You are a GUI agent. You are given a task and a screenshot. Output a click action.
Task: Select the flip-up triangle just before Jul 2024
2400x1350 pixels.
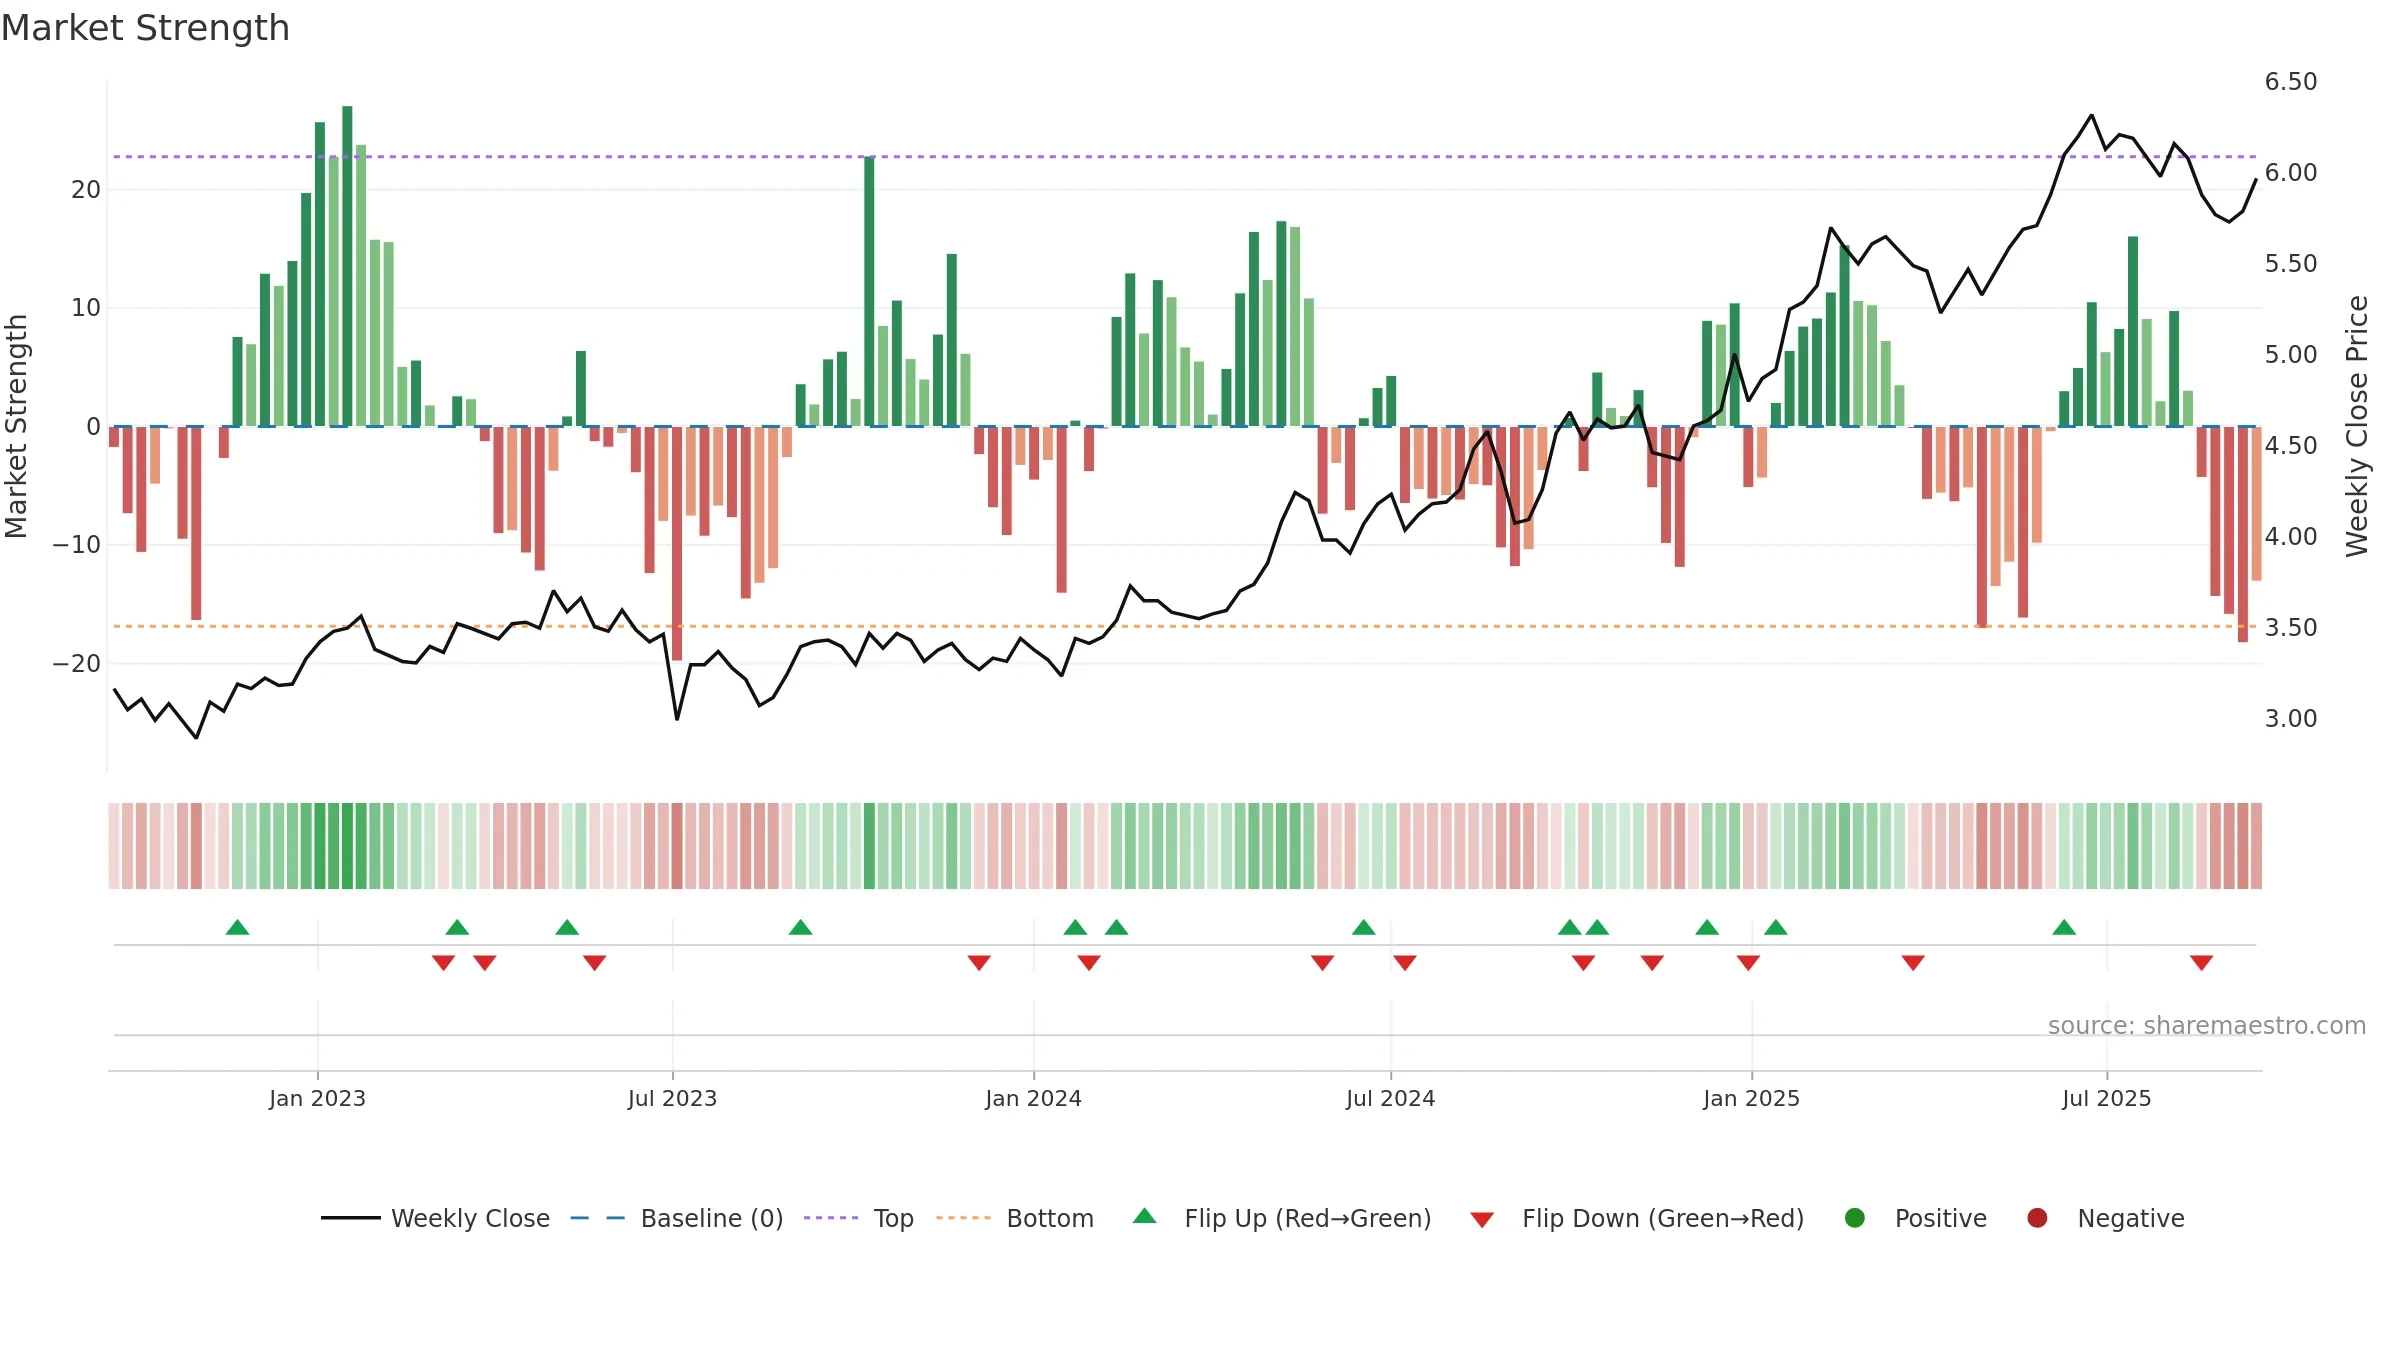1364,927
